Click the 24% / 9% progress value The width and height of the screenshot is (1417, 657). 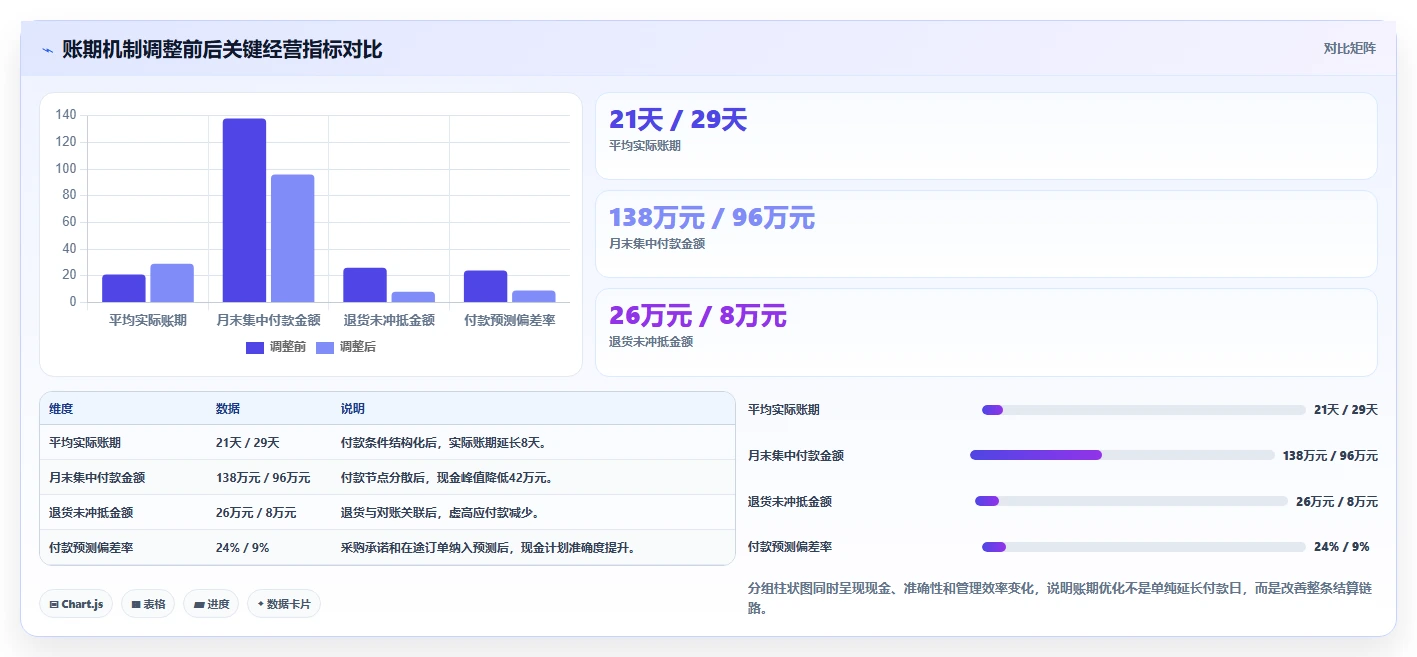pos(1341,547)
